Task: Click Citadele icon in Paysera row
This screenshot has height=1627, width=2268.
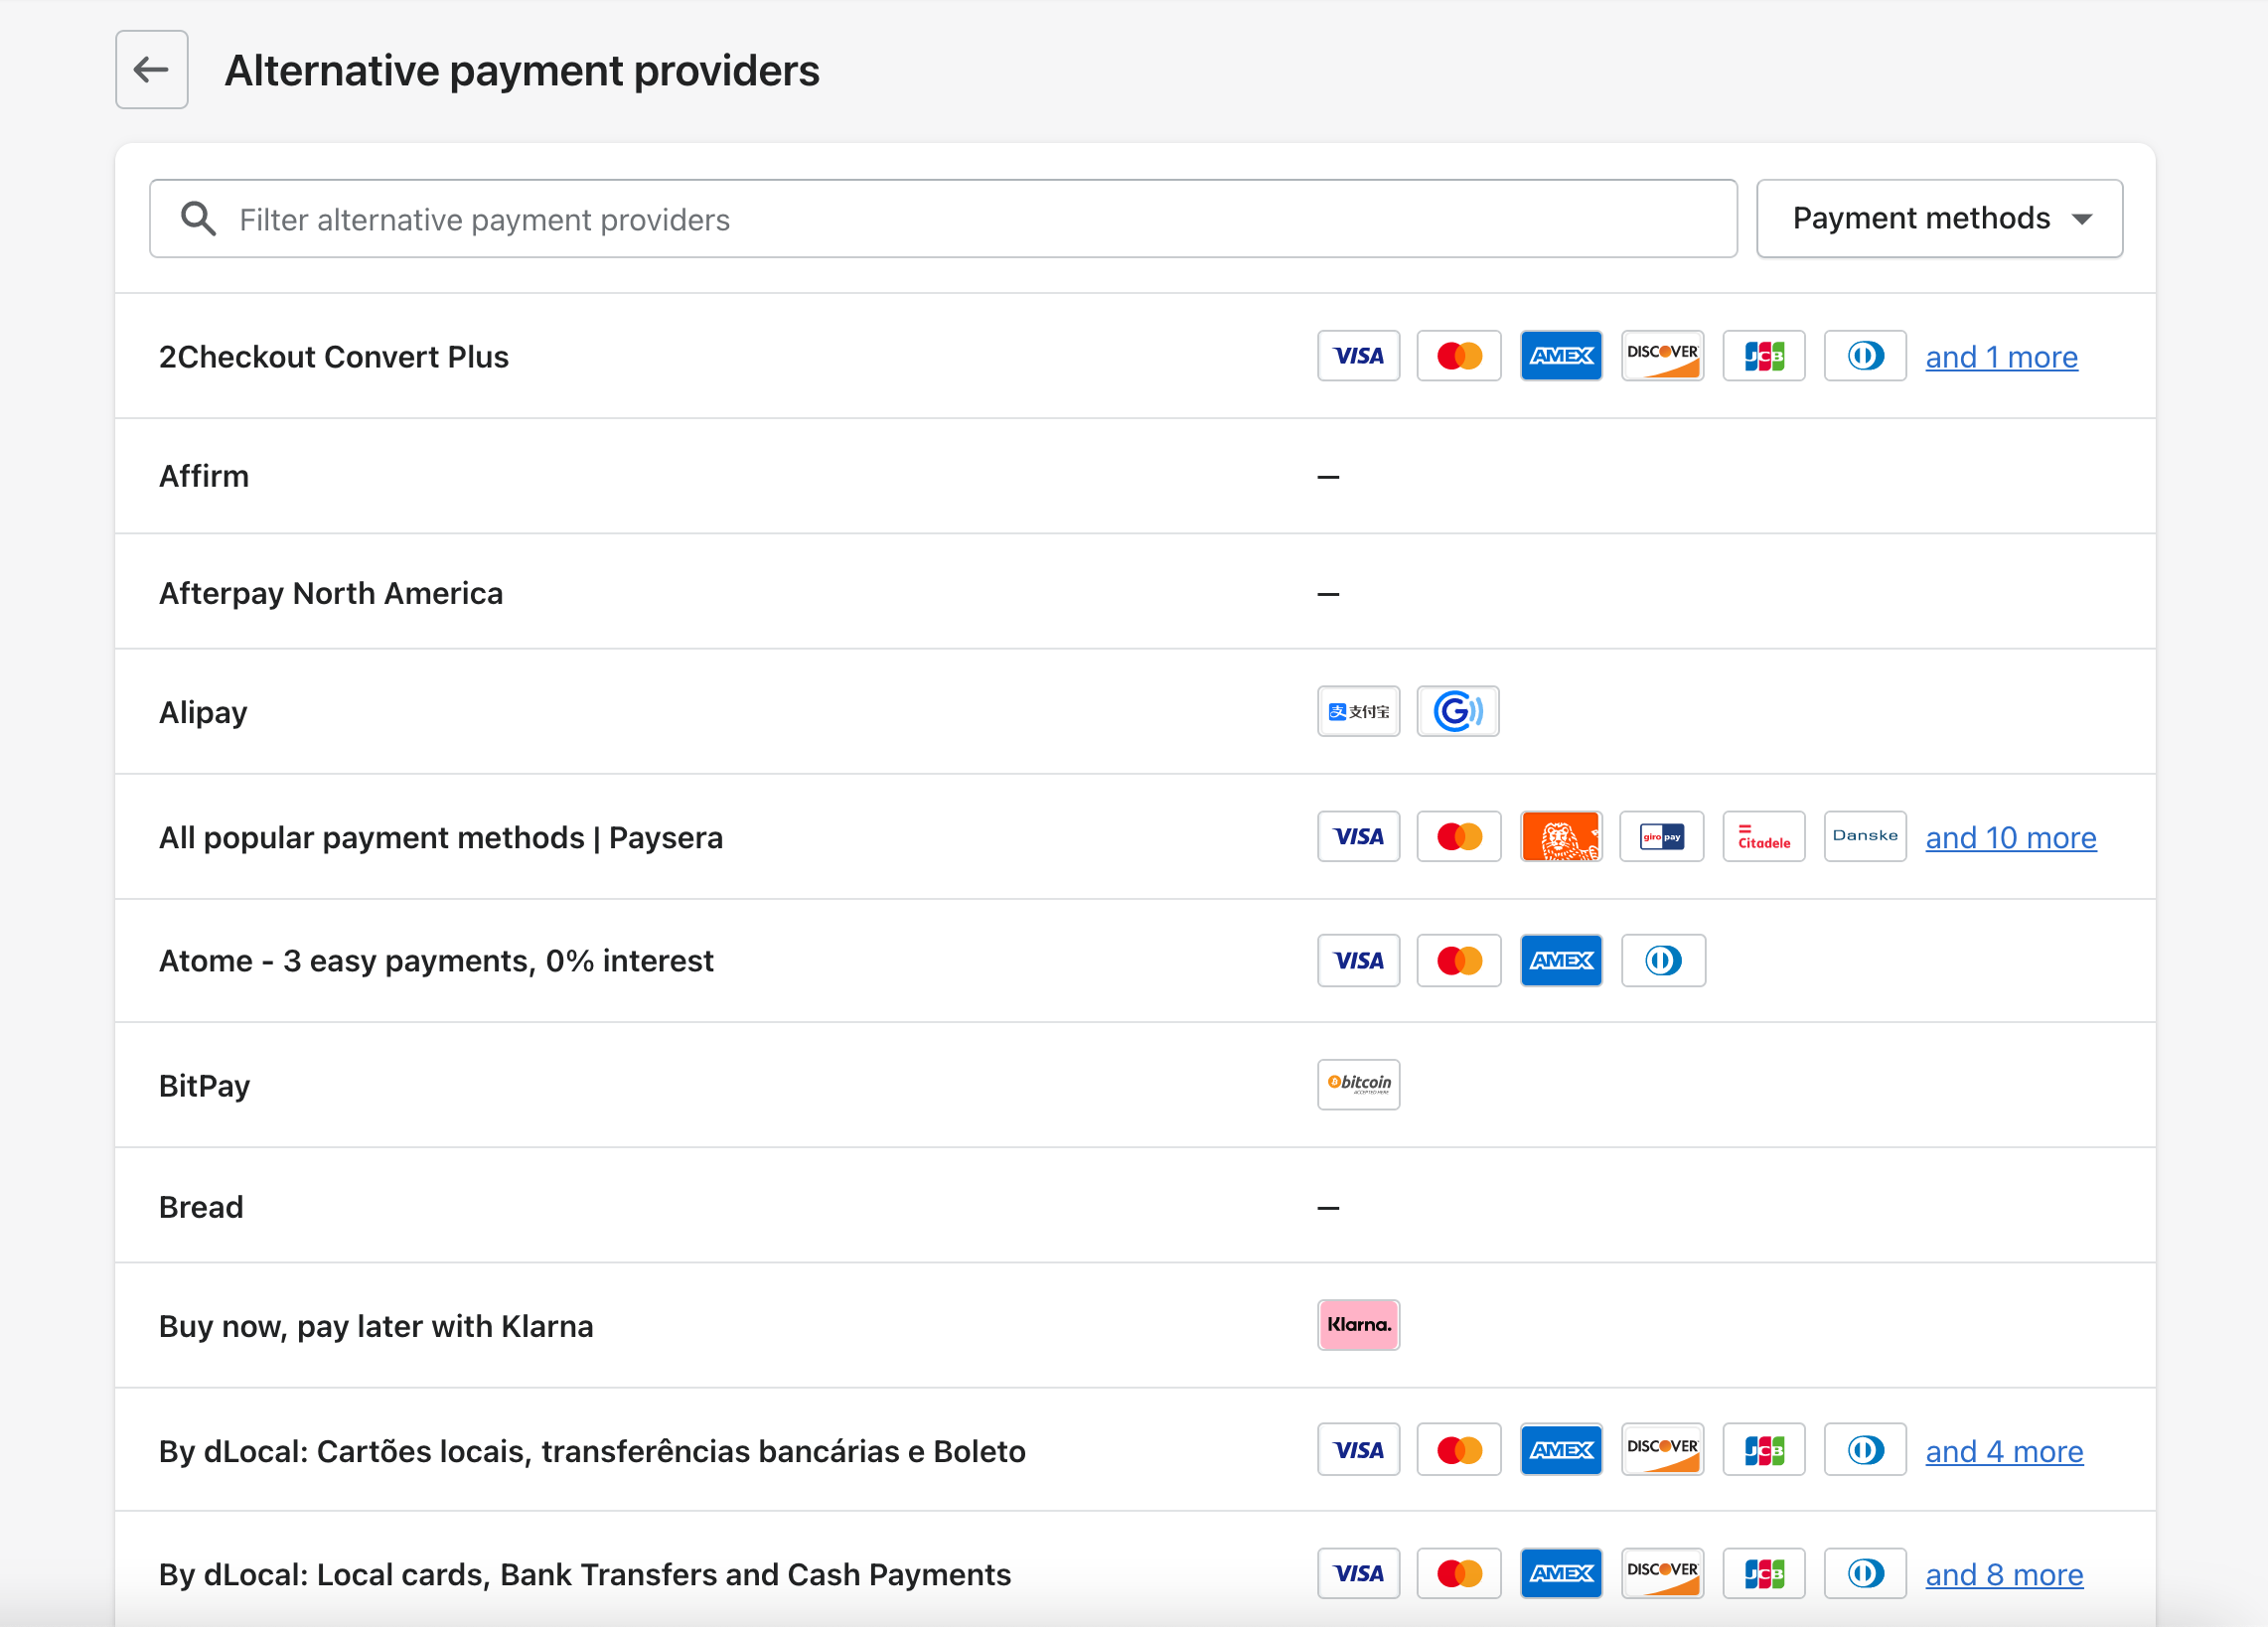Action: point(1764,836)
